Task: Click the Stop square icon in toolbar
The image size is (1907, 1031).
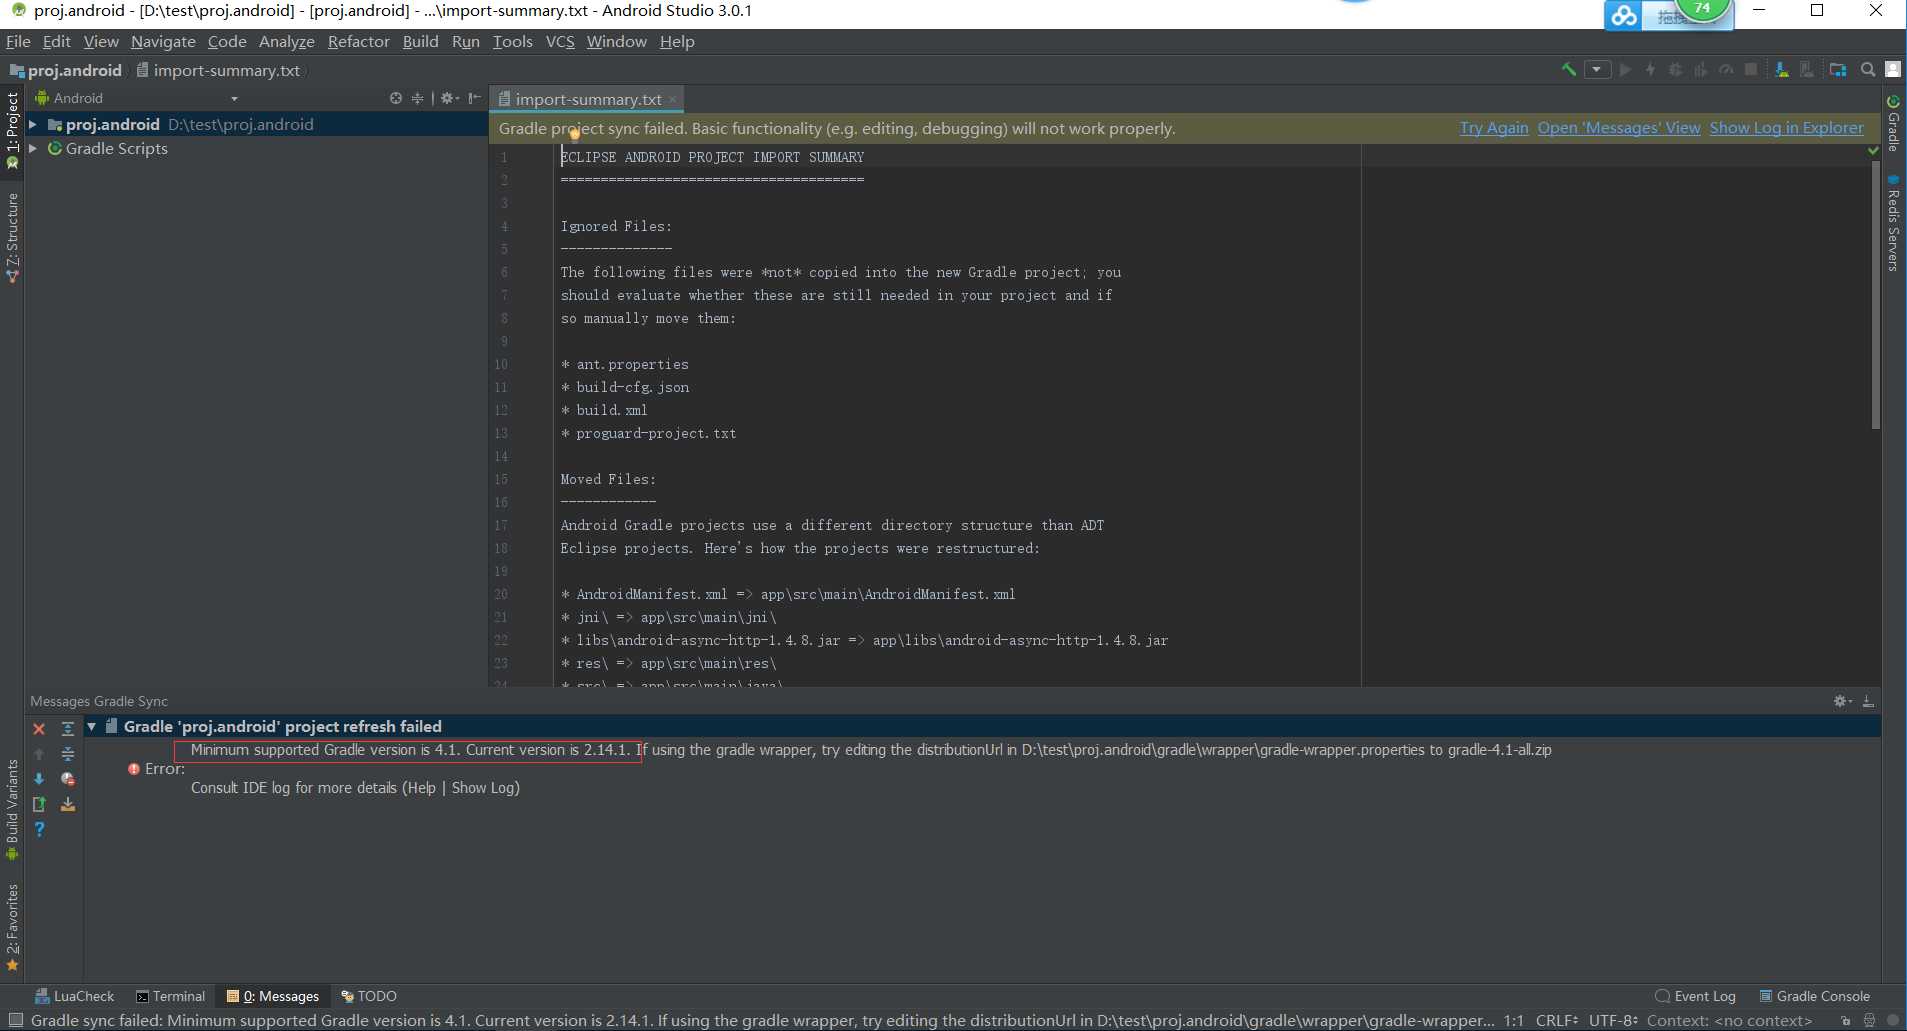Action: click(x=1751, y=69)
